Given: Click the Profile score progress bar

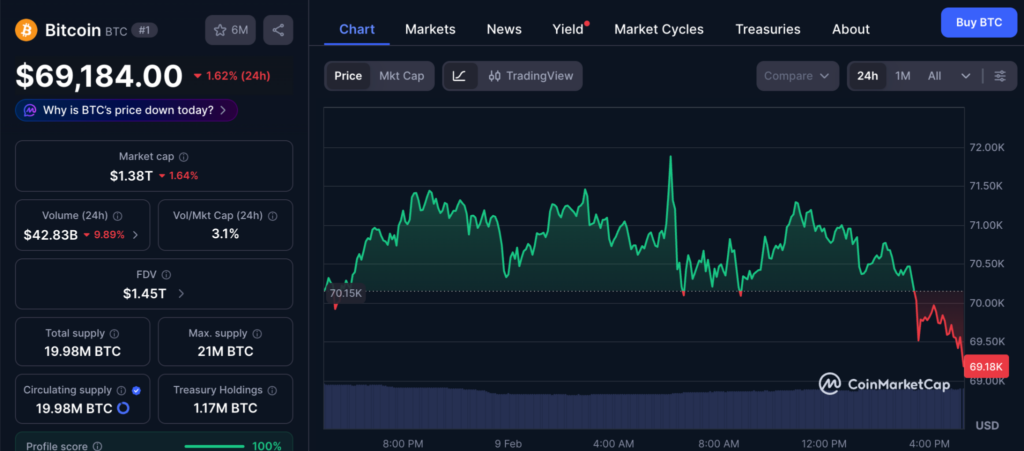Looking at the screenshot, I should (x=214, y=446).
